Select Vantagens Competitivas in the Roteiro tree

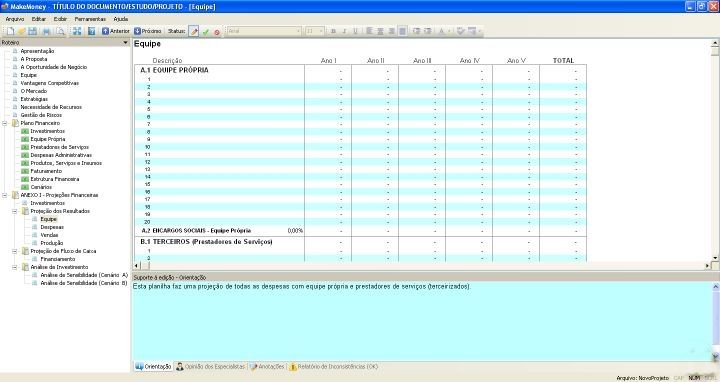[50, 83]
